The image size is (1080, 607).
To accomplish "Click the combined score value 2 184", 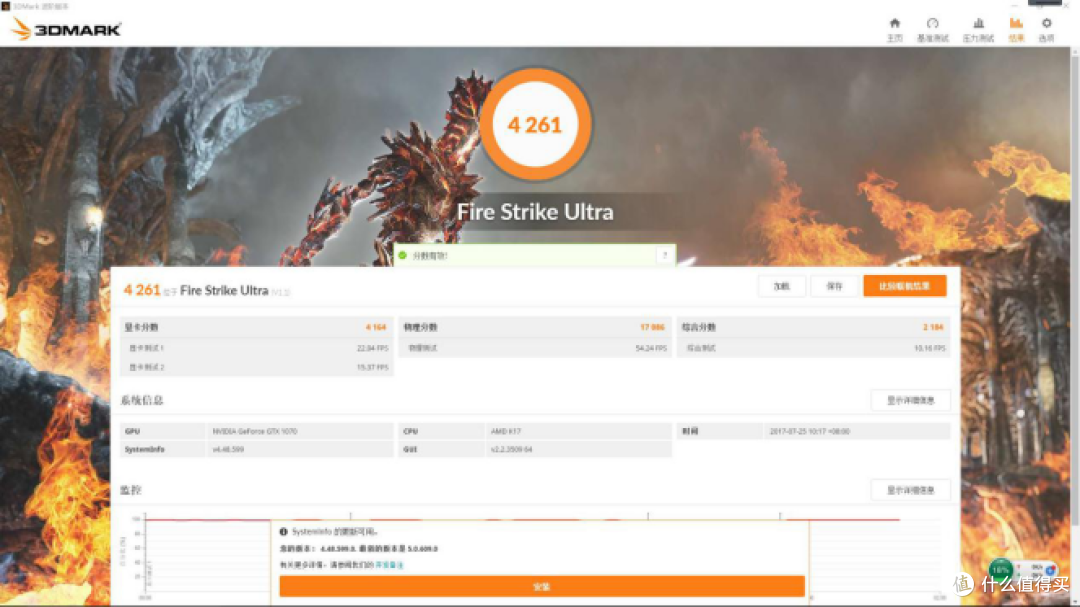I will tap(933, 327).
